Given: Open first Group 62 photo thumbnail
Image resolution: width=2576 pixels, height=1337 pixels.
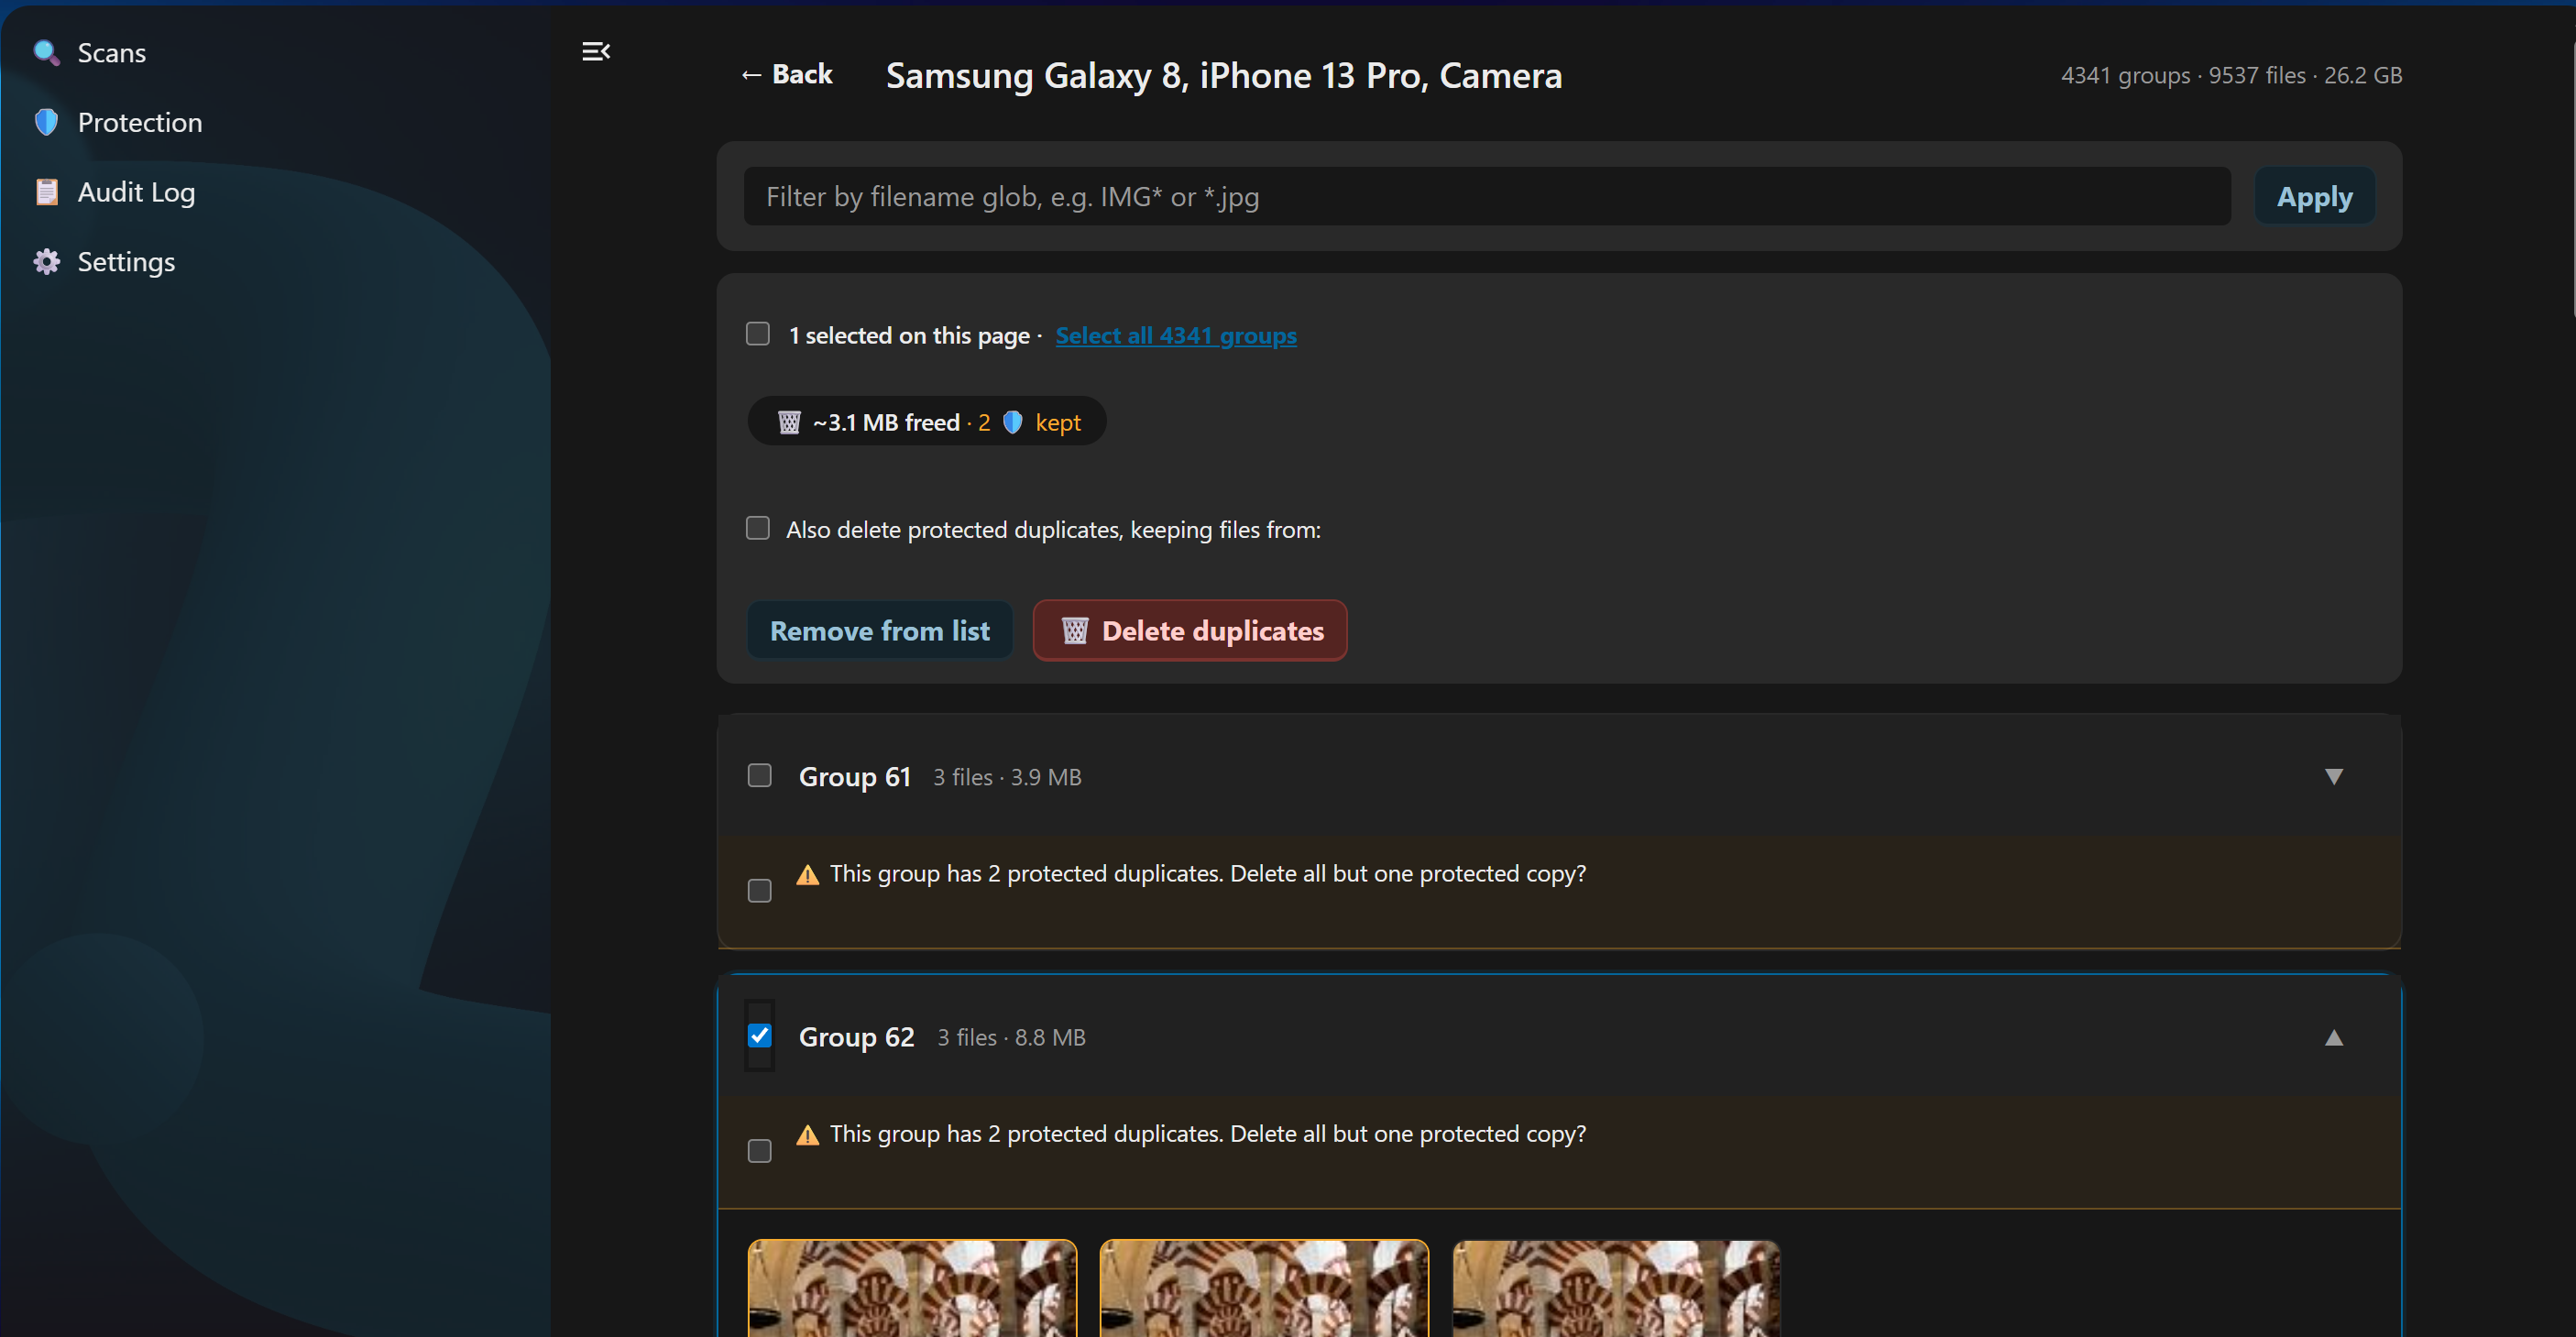Looking at the screenshot, I should click(x=913, y=1288).
